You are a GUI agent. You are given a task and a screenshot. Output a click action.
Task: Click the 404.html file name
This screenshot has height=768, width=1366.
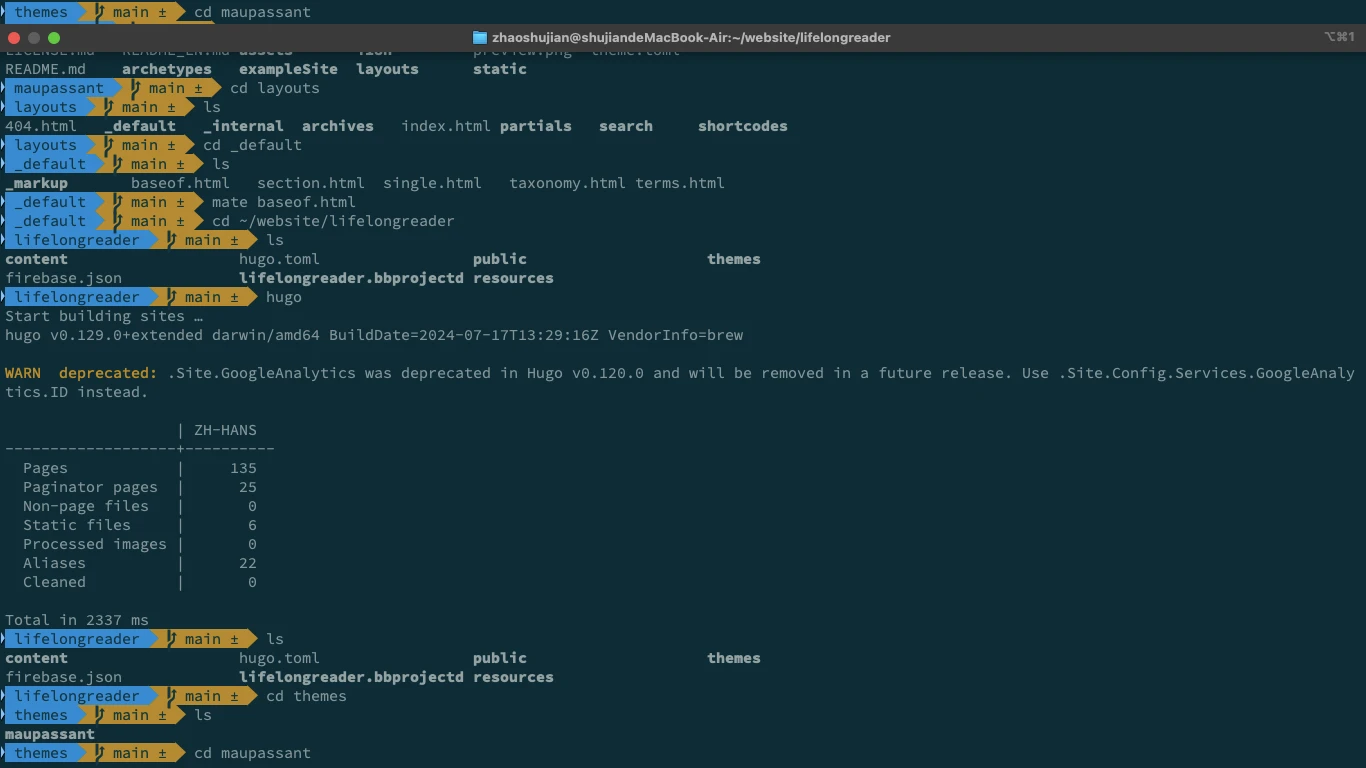(41, 126)
